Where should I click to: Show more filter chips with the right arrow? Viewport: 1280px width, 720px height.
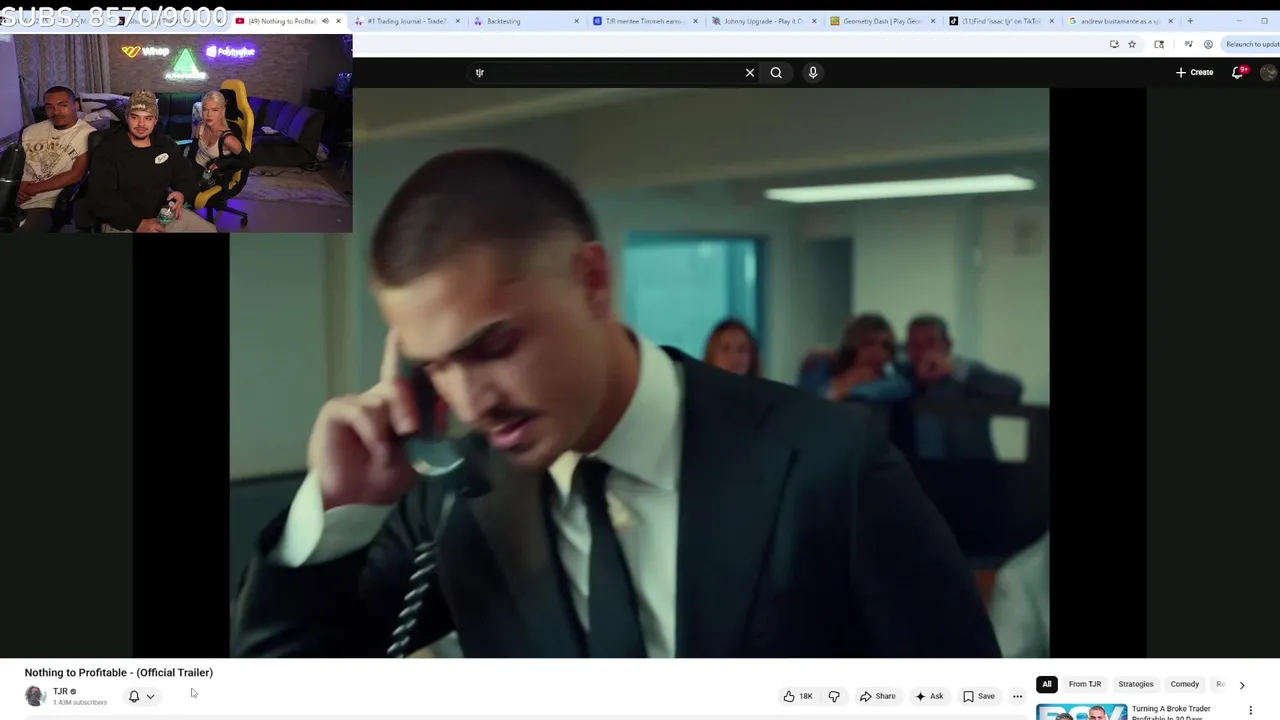[1242, 685]
